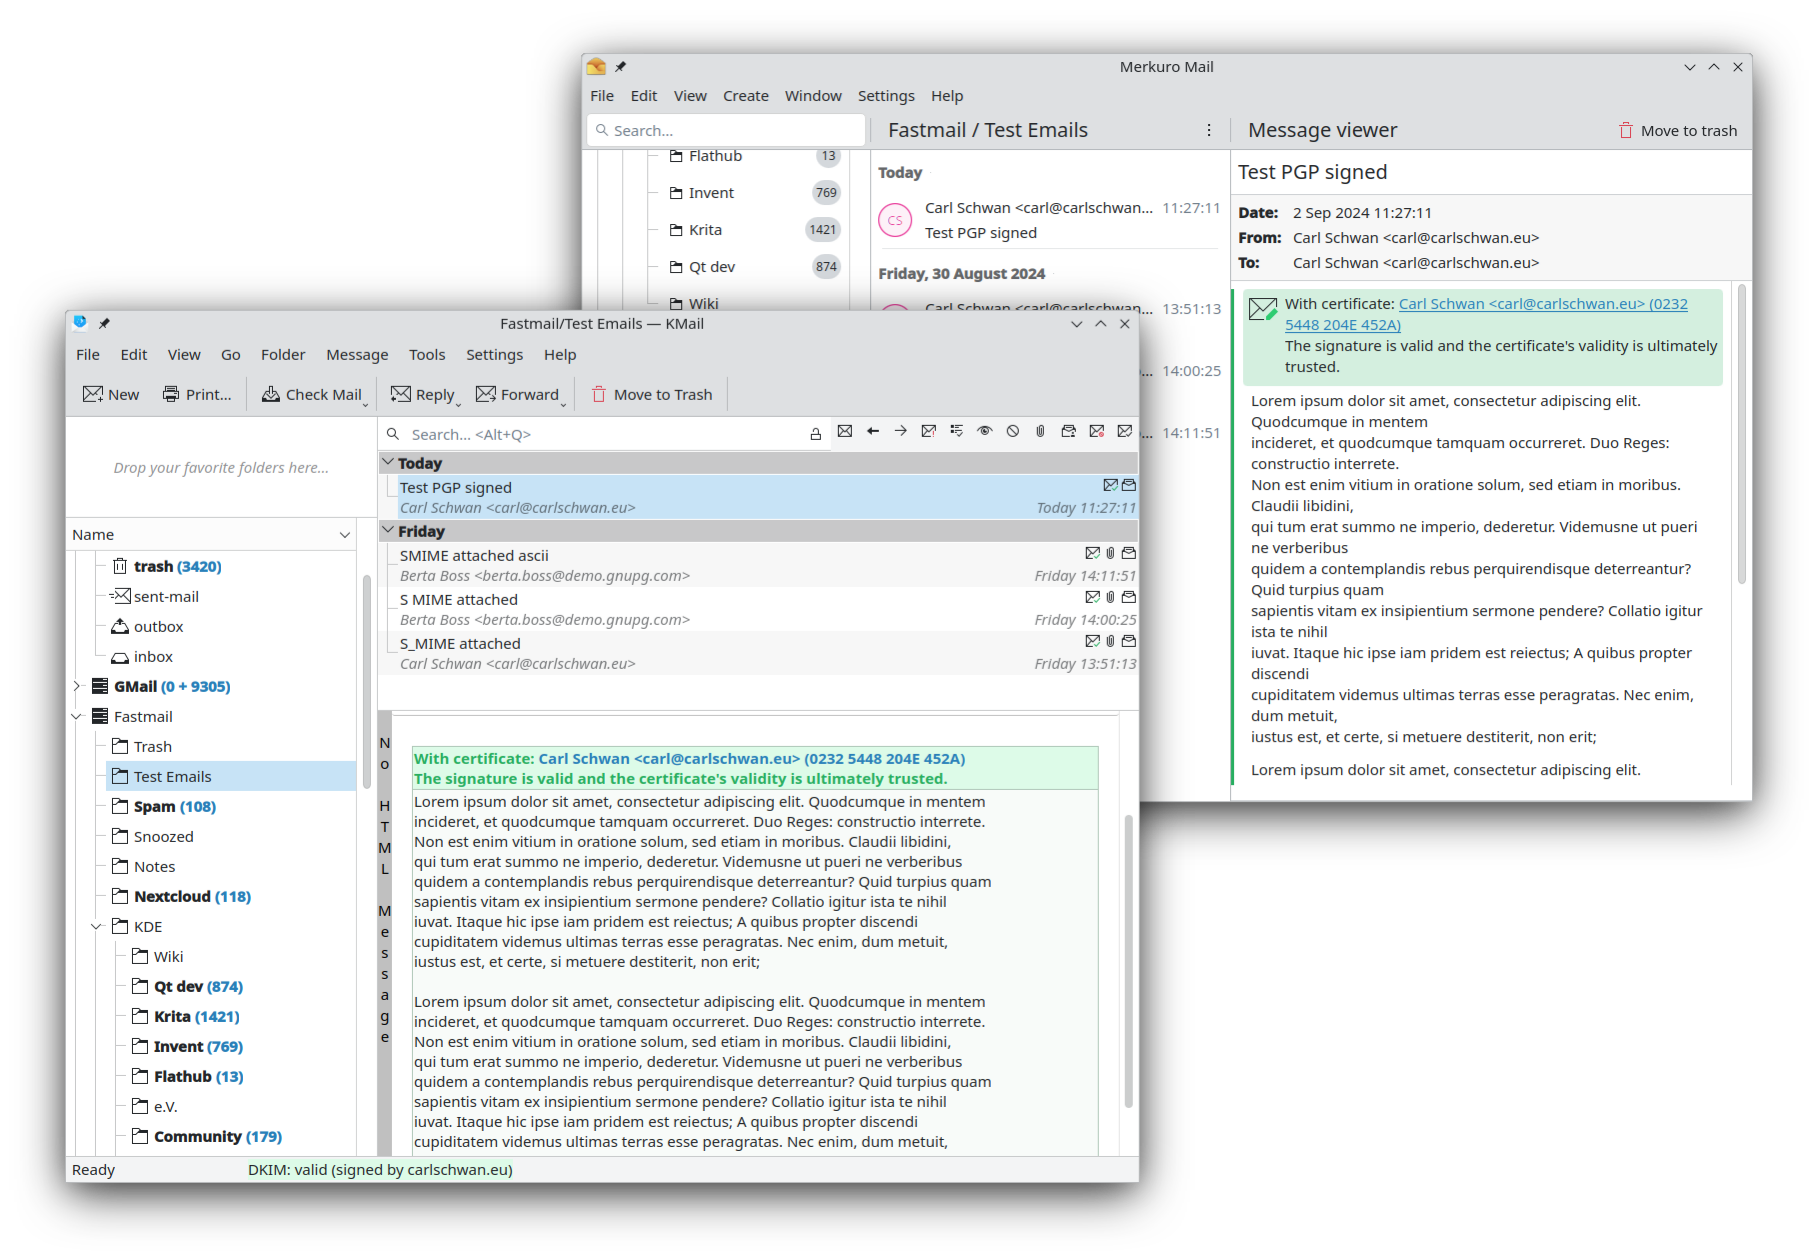Click signed icon on S_MIME attached row

coord(1092,641)
